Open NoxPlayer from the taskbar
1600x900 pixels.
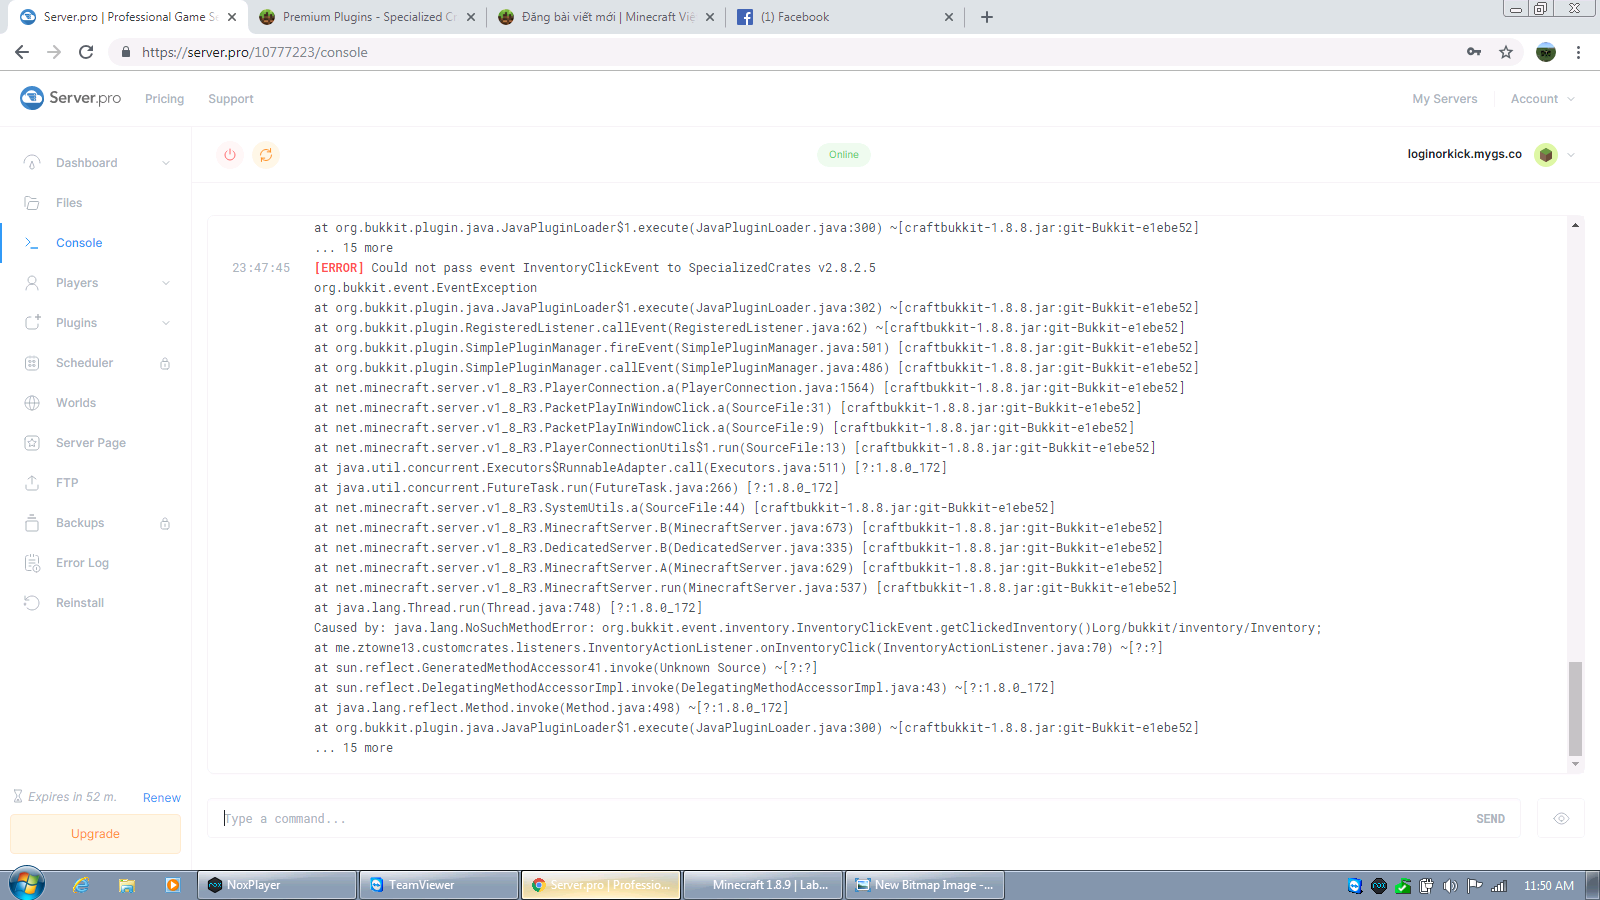pos(279,885)
